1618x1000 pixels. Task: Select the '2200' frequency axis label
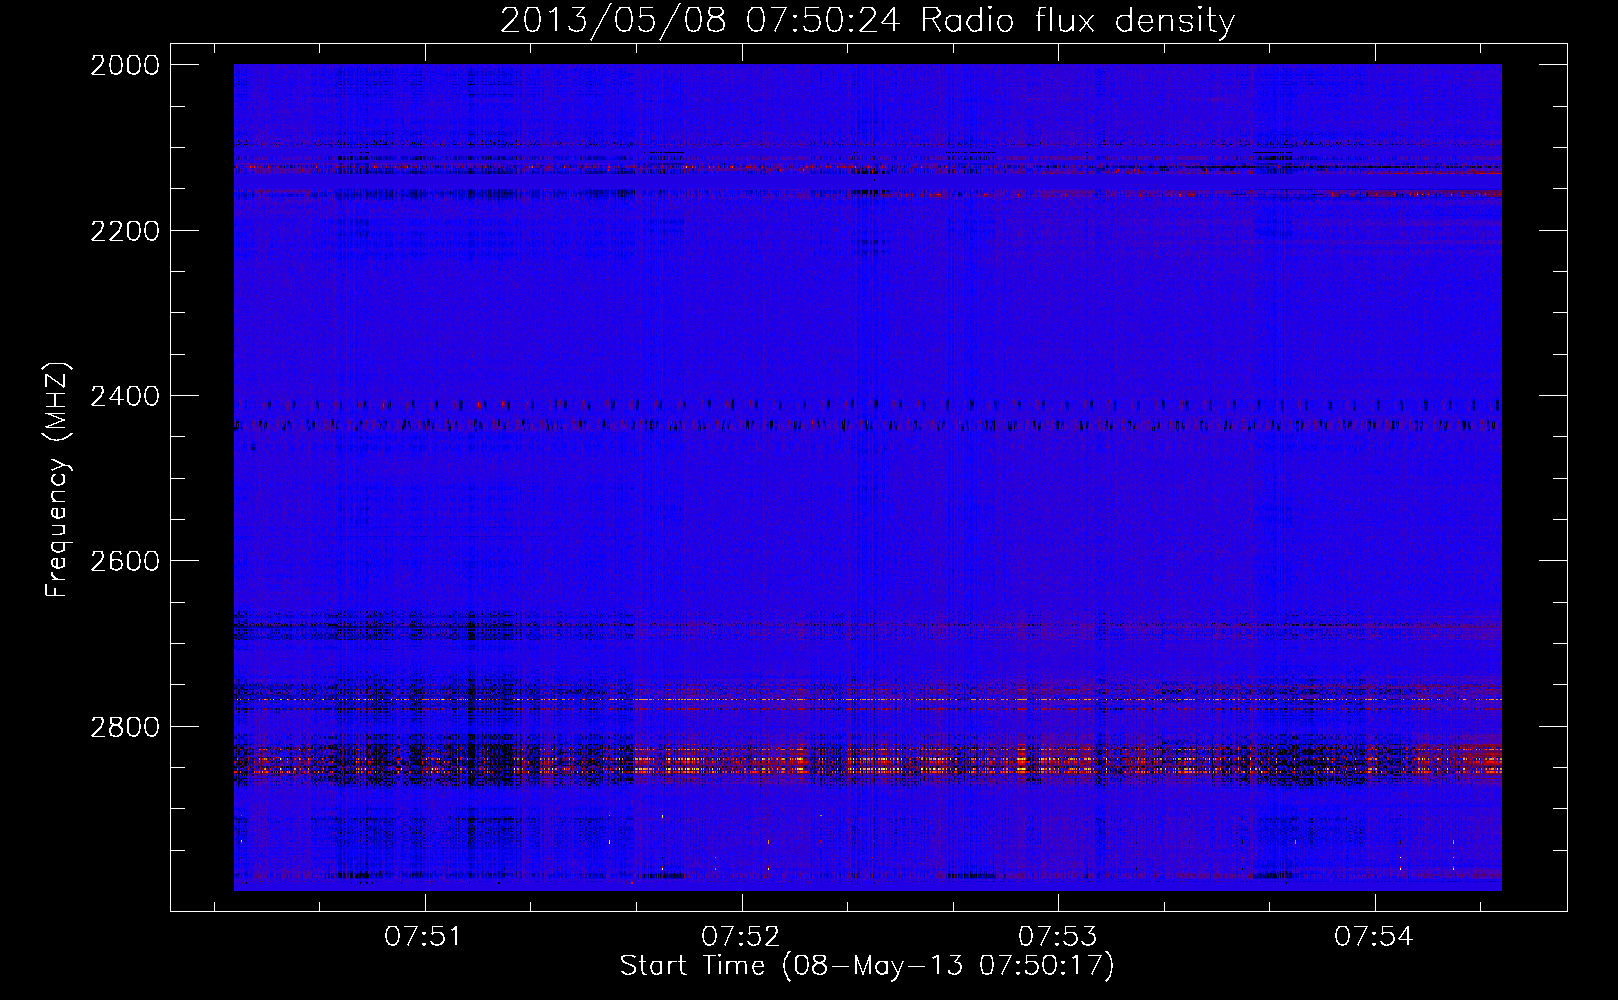pyautogui.click(x=125, y=231)
